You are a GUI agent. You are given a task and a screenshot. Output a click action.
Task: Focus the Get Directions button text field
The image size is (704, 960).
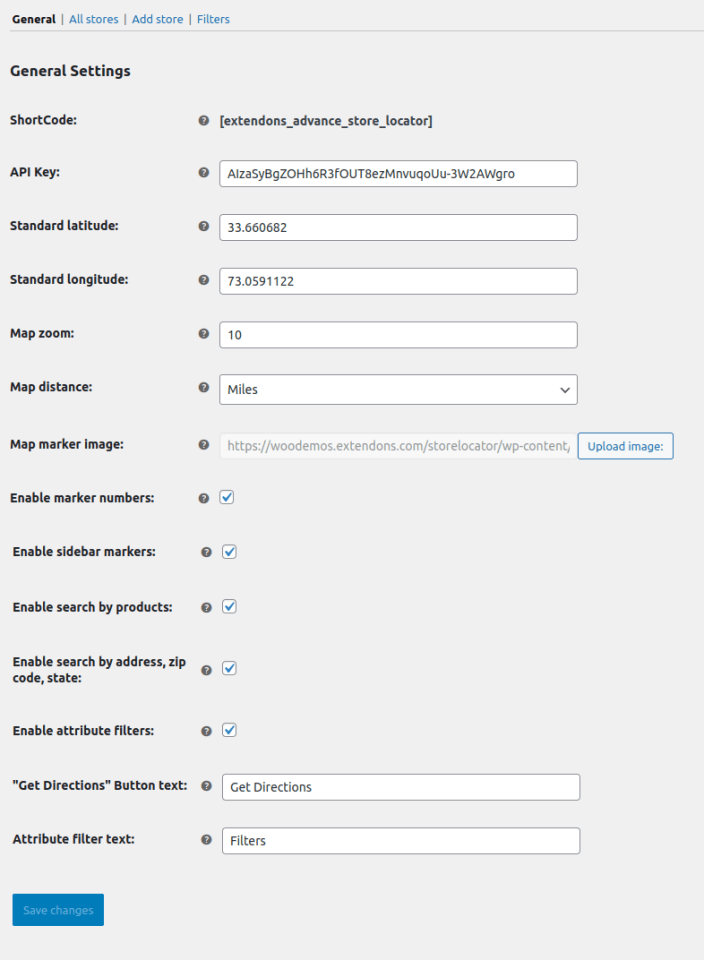(x=400, y=787)
